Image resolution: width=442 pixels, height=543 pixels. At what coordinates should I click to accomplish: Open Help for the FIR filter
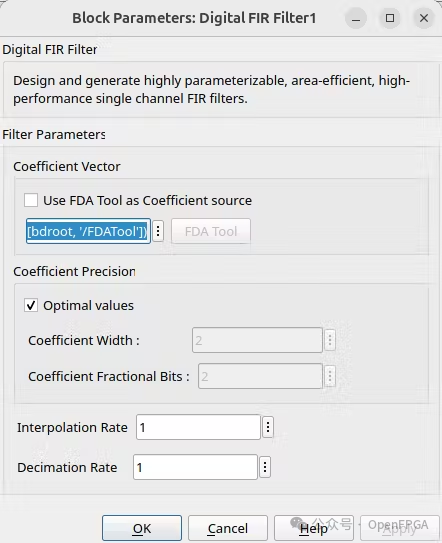coord(313,528)
